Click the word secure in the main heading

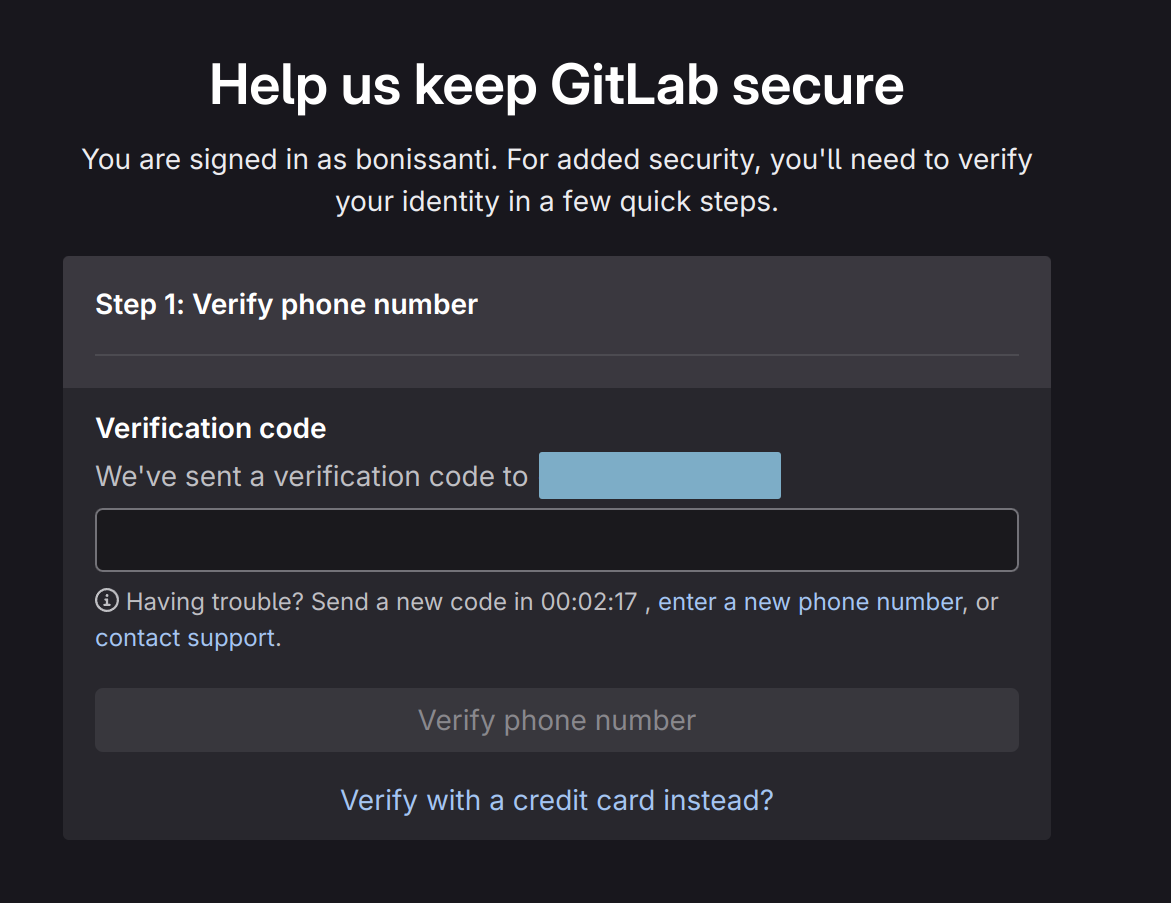[817, 85]
